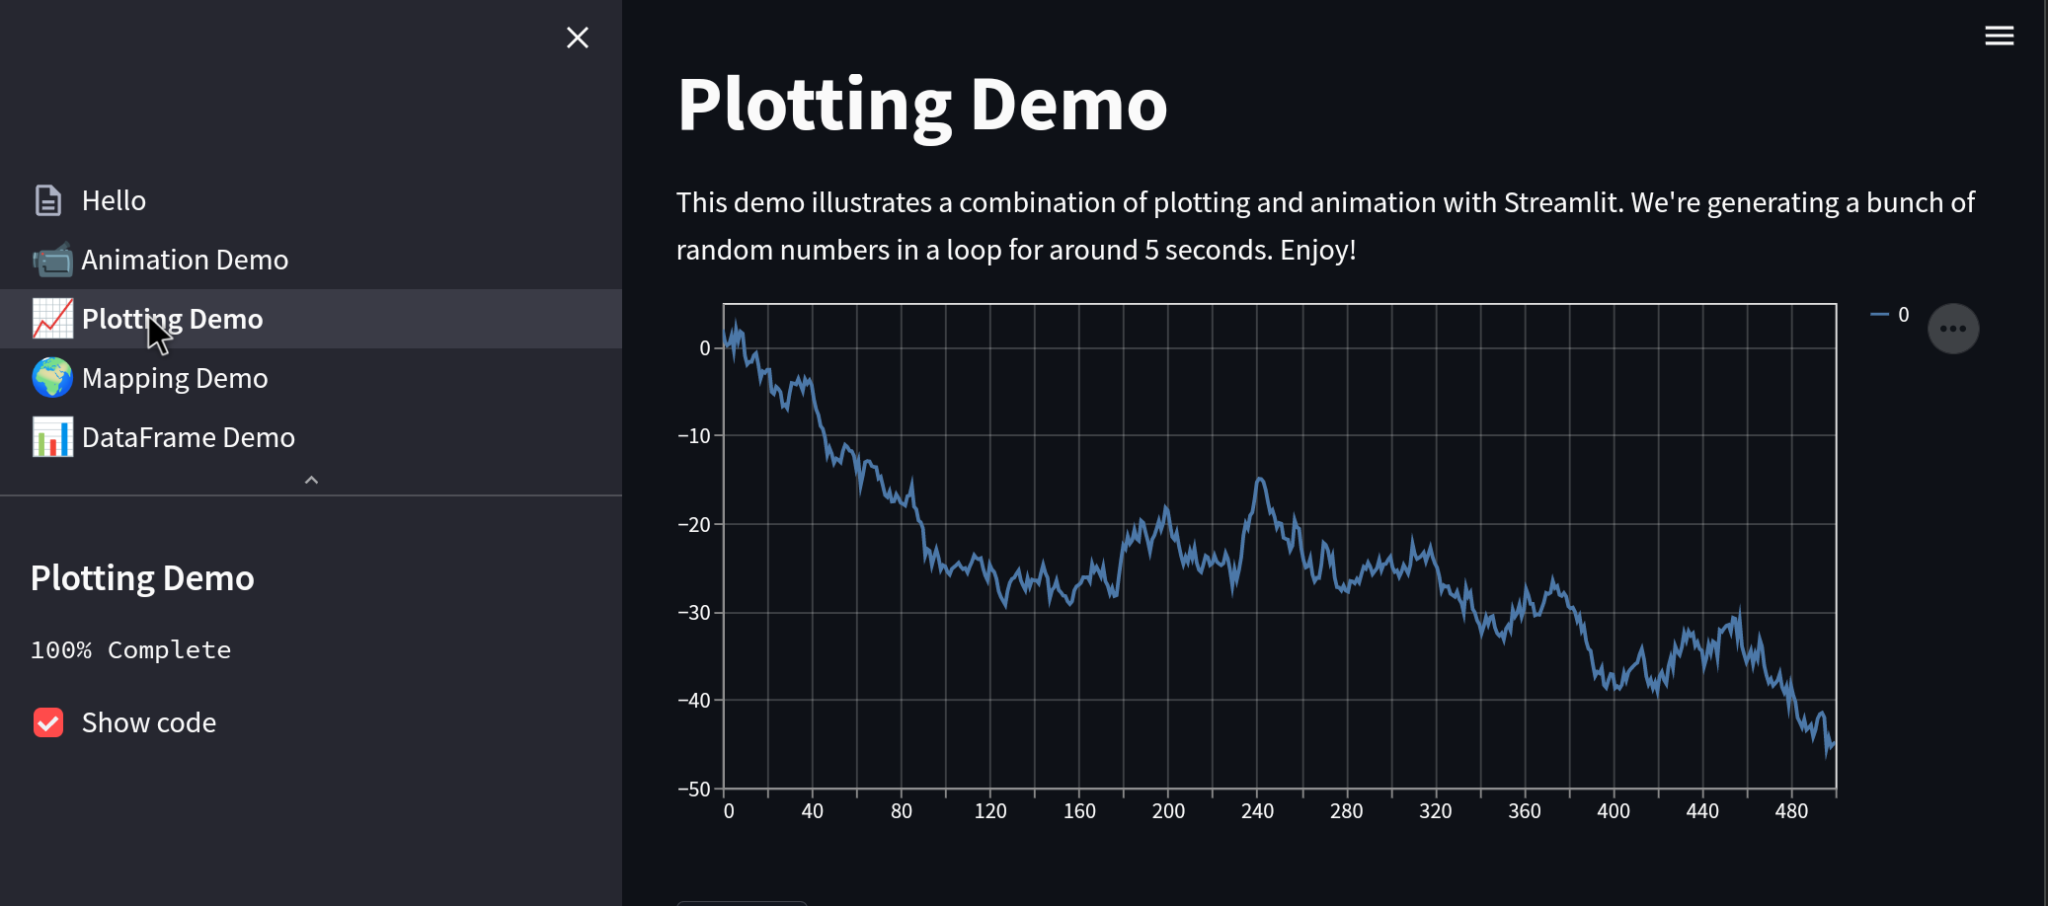
Task: Click the DataFrame Demo bar chart icon
Action: [52, 437]
